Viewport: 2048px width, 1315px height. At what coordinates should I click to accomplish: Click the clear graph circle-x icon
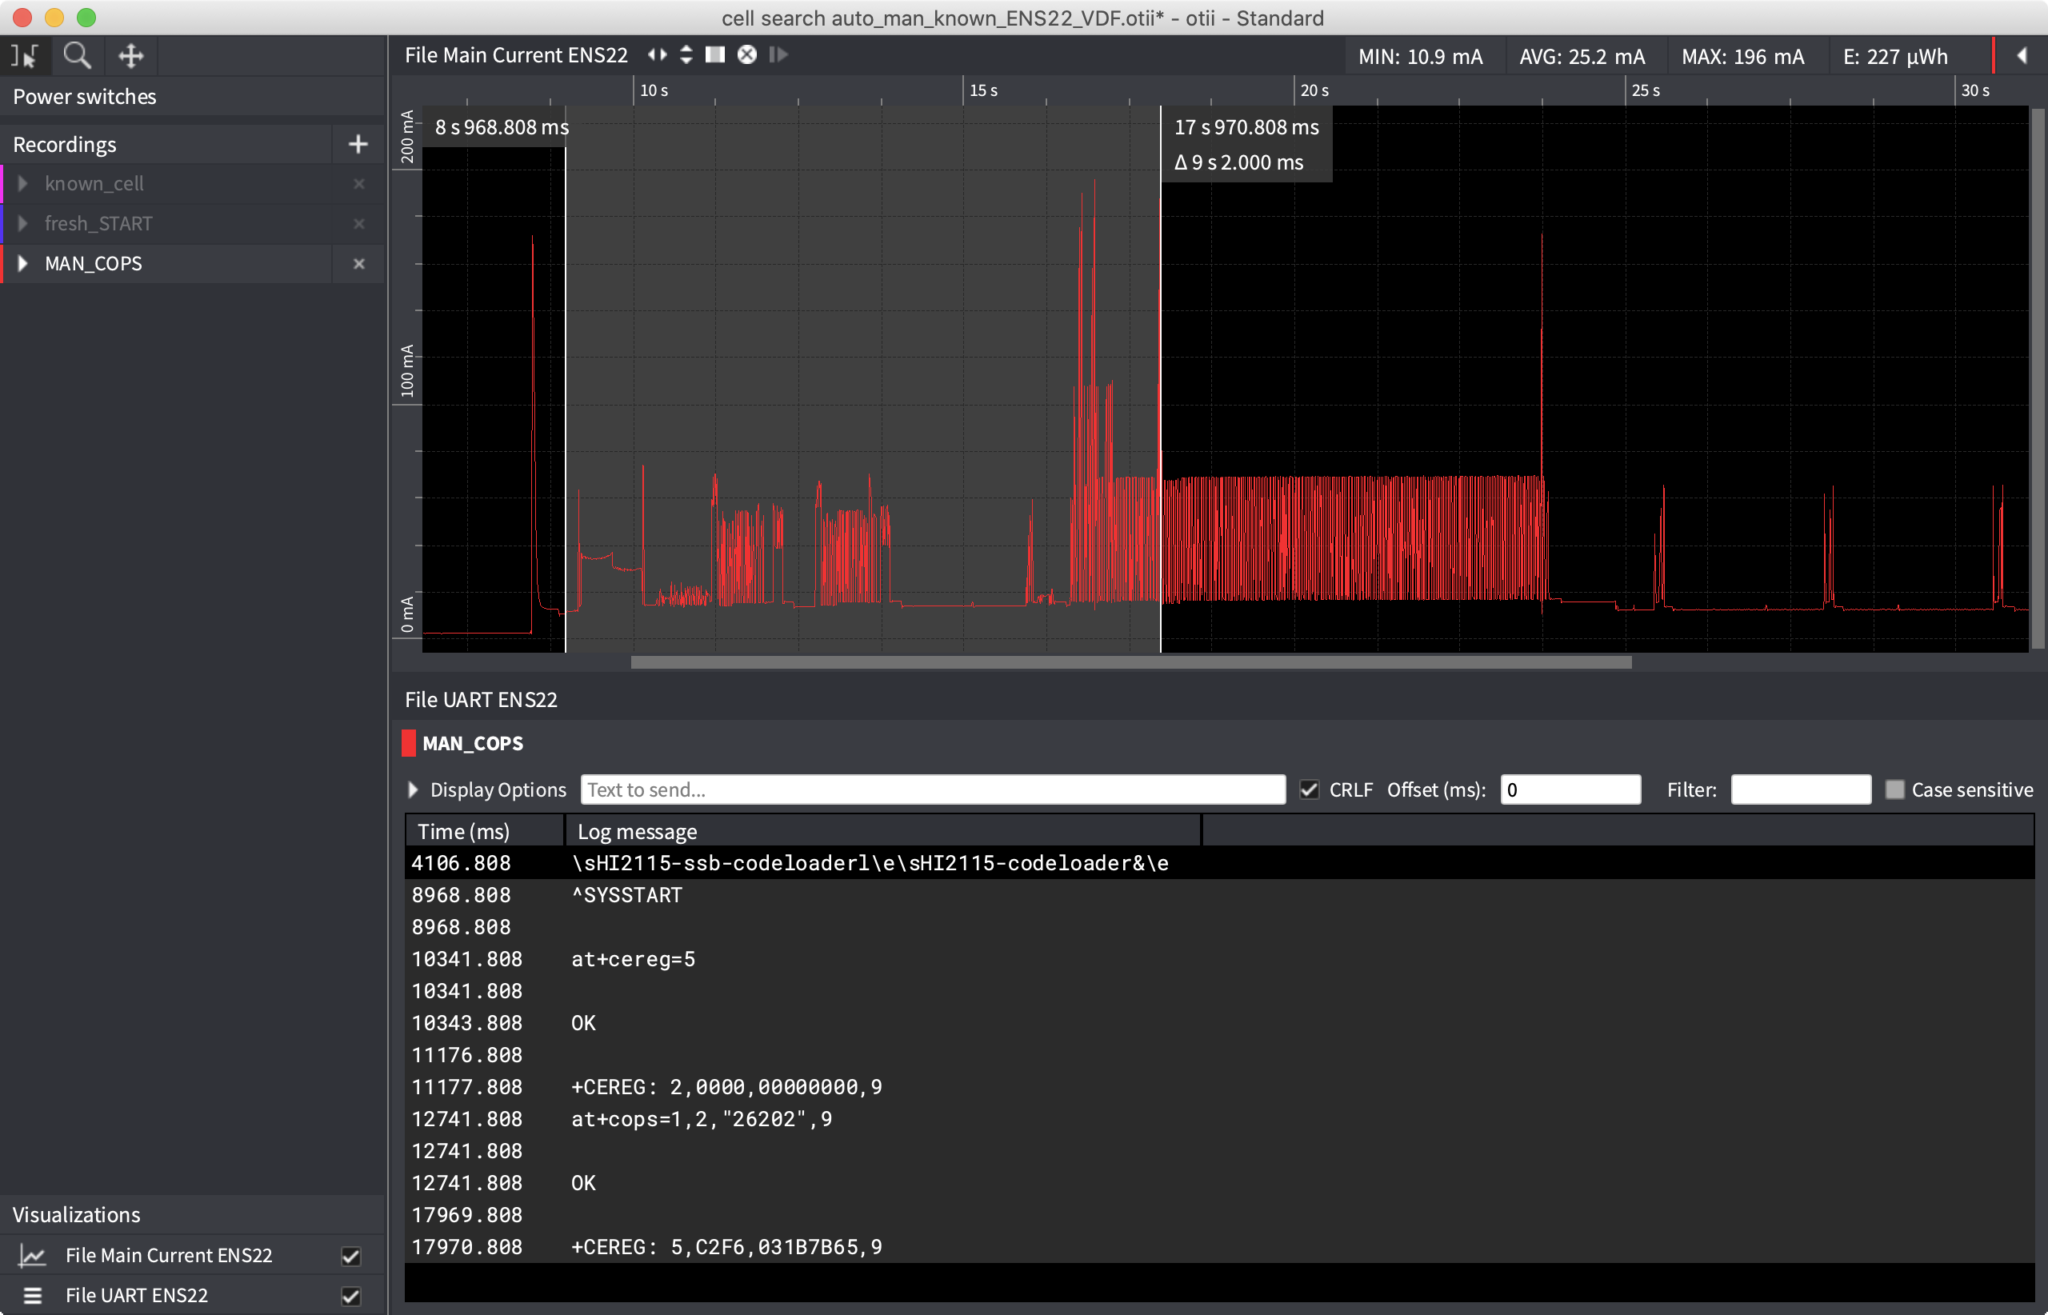[747, 54]
